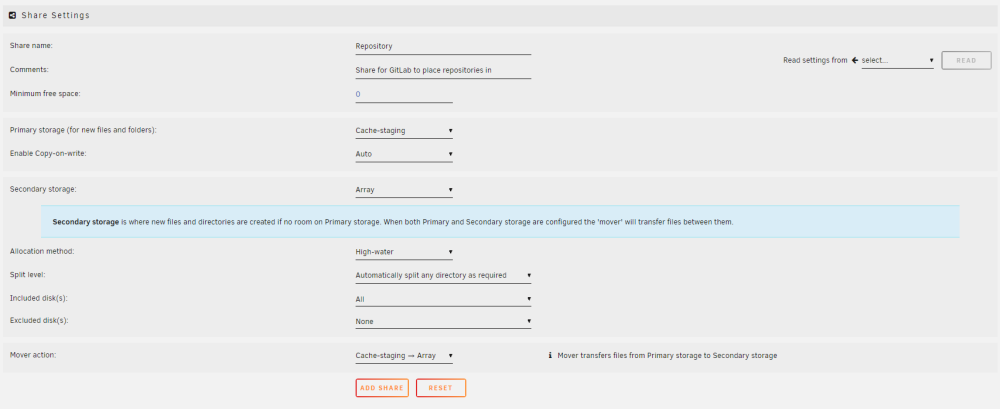Image resolution: width=1000 pixels, height=409 pixels.
Task: Open the Enable Copy-on-write Auto dropdown
Action: click(x=404, y=154)
